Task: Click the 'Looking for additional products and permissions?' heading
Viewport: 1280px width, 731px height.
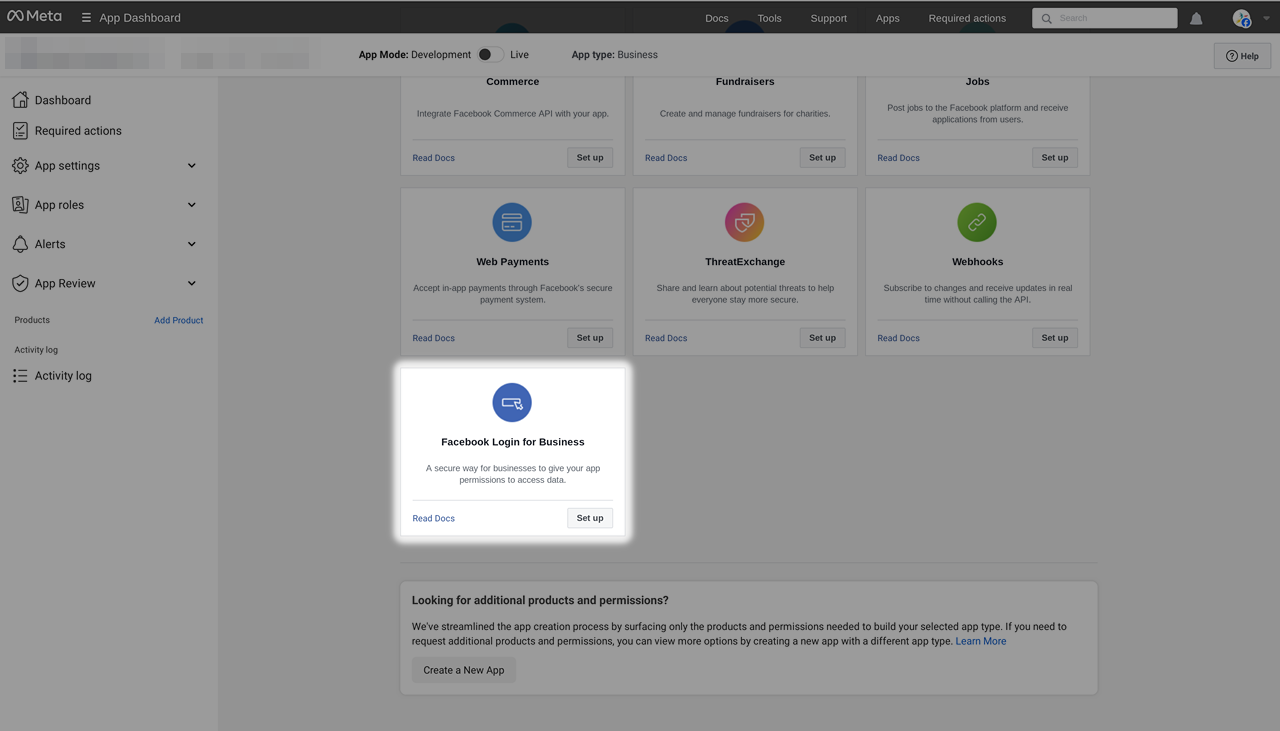Action: tap(540, 601)
